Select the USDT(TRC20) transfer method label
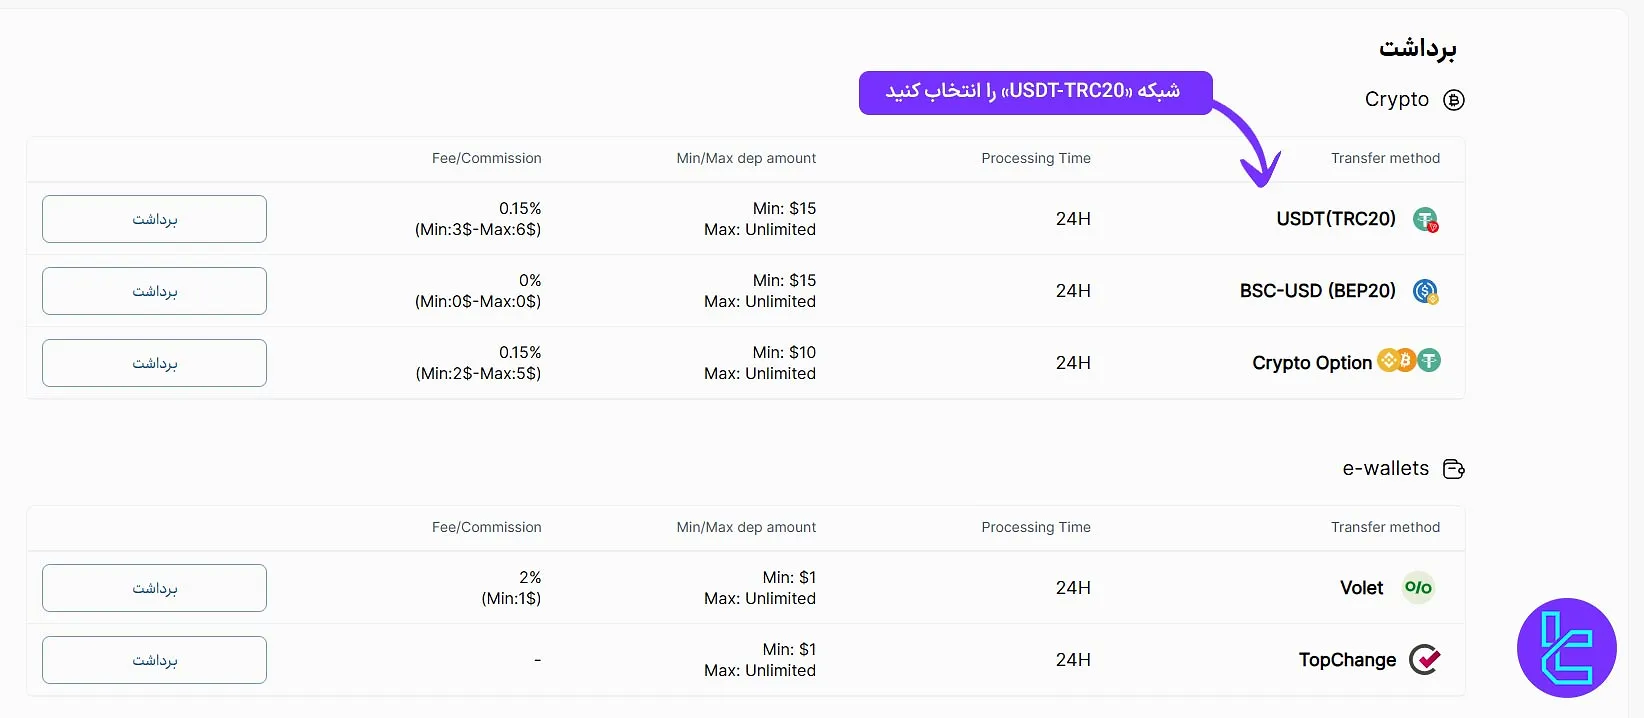1644x718 pixels. (x=1335, y=218)
